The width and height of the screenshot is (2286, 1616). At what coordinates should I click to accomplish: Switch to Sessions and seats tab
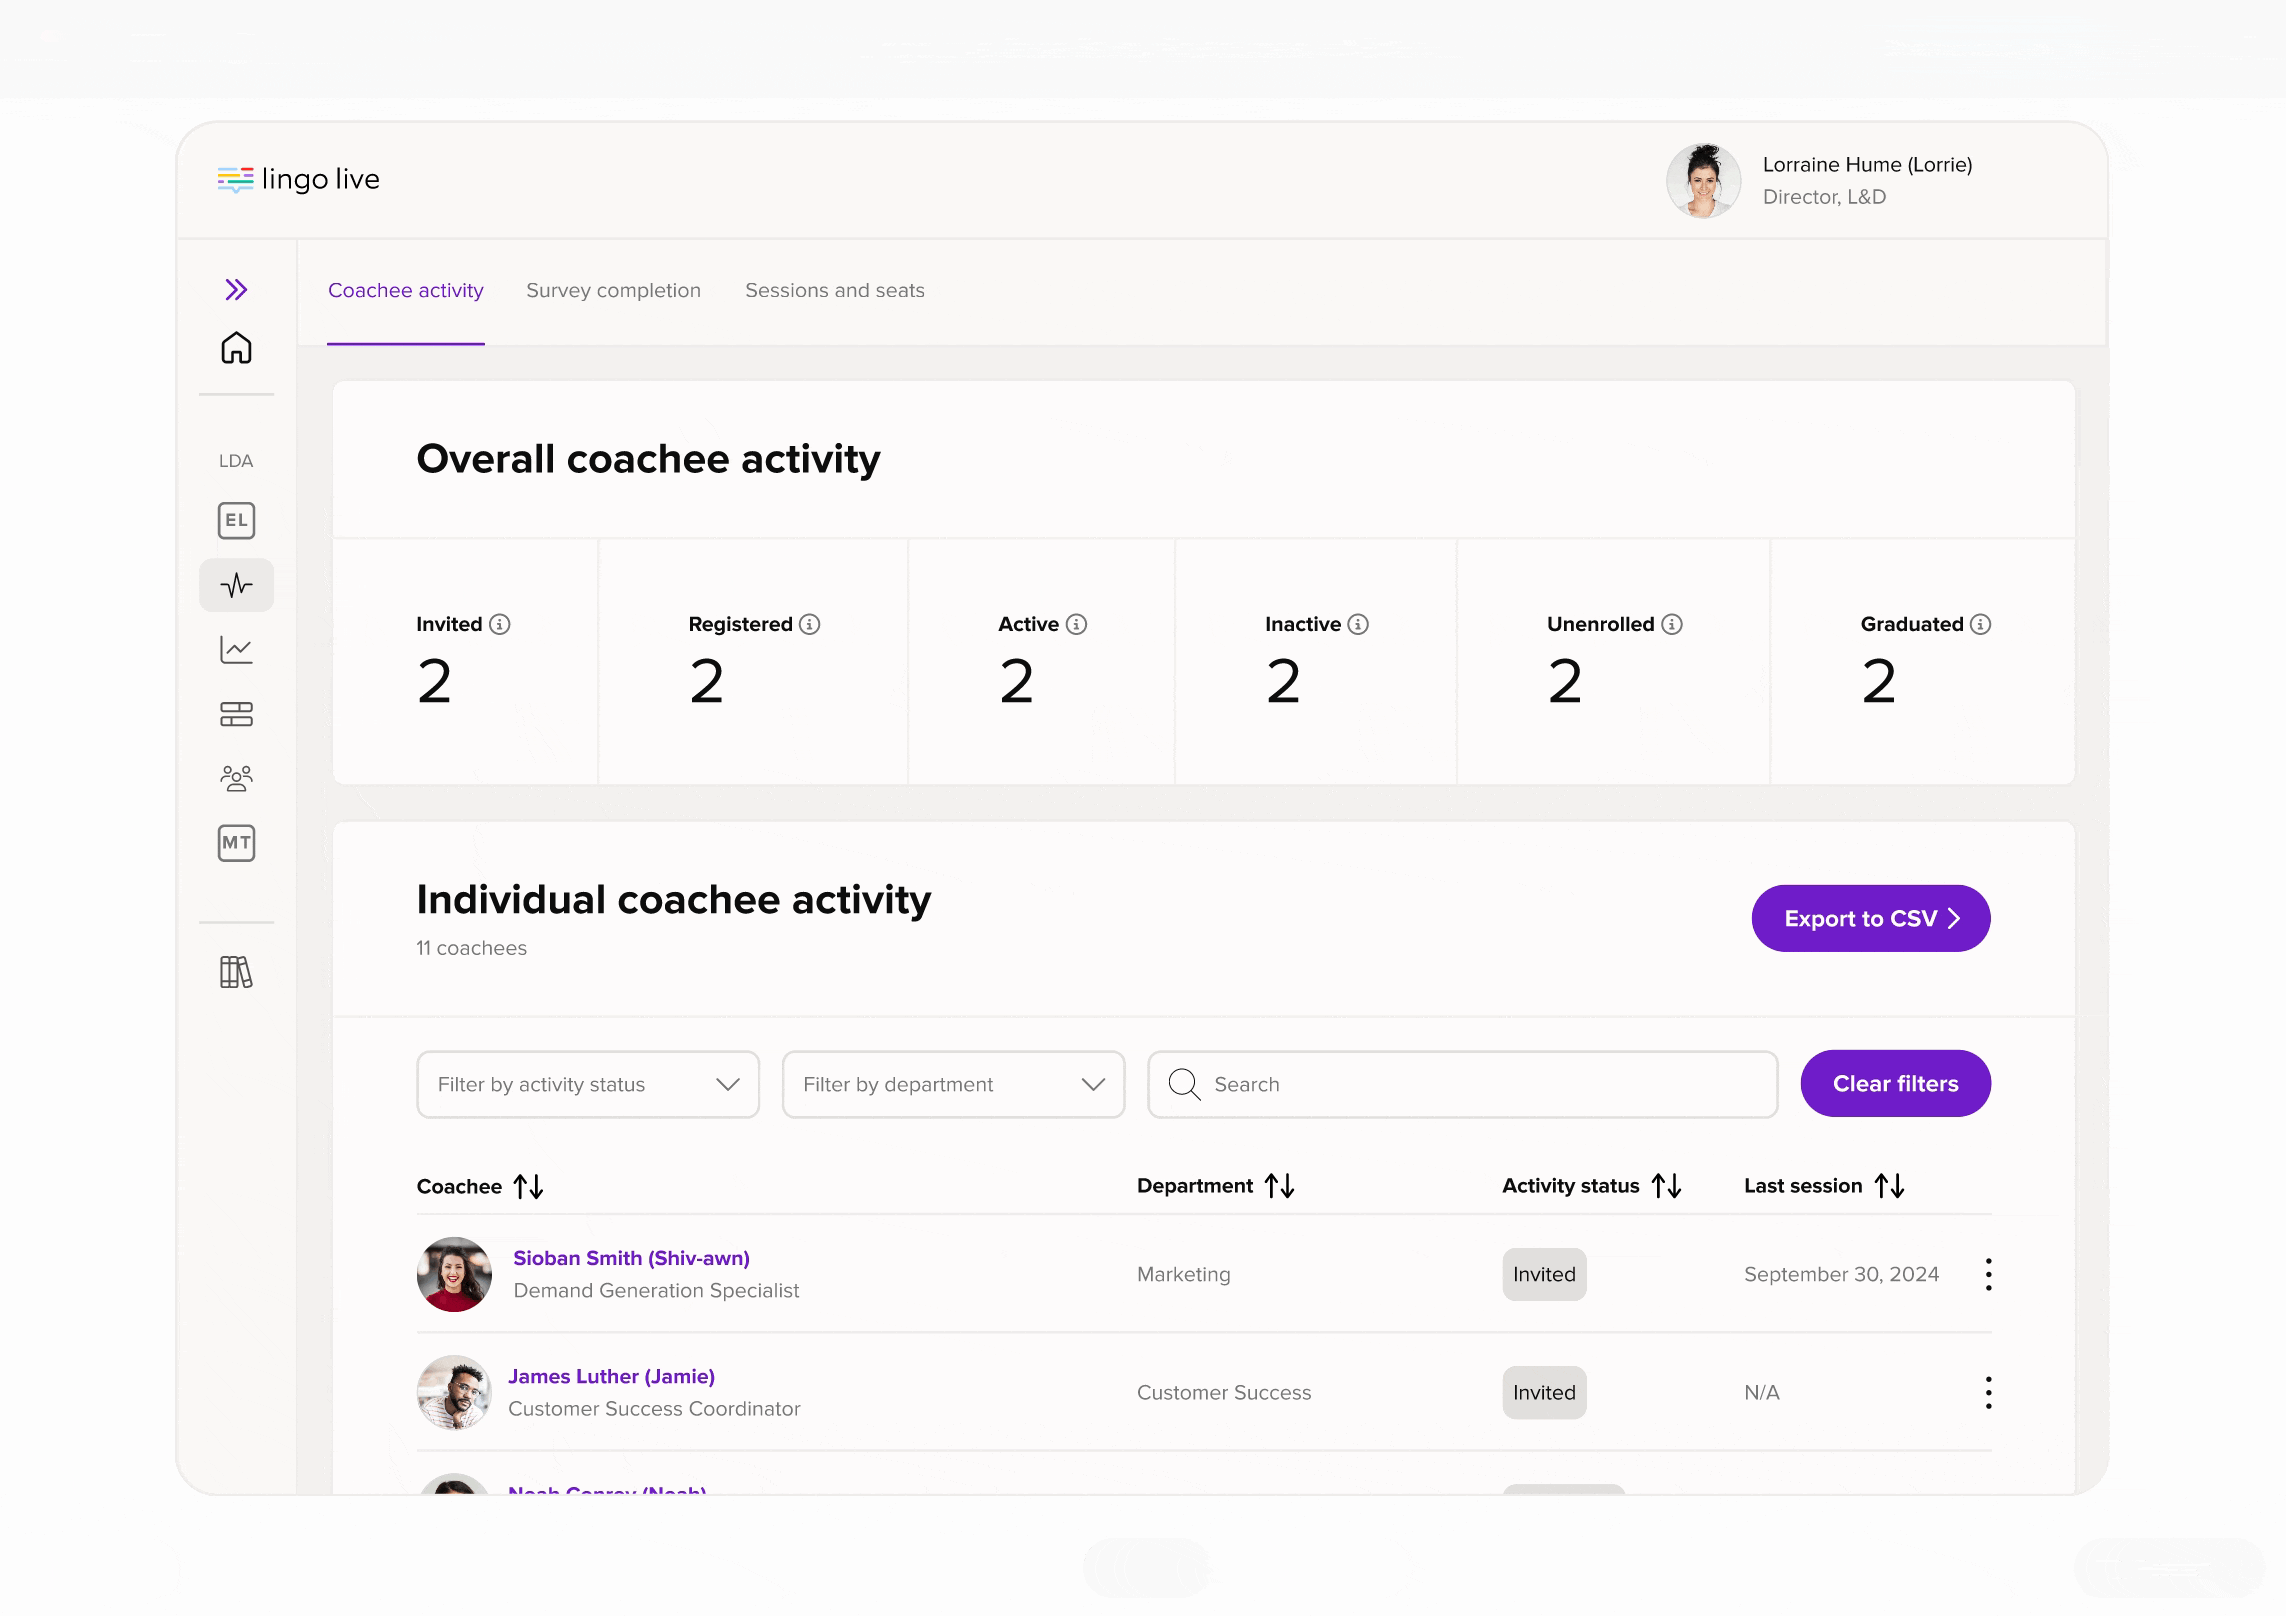(x=834, y=290)
